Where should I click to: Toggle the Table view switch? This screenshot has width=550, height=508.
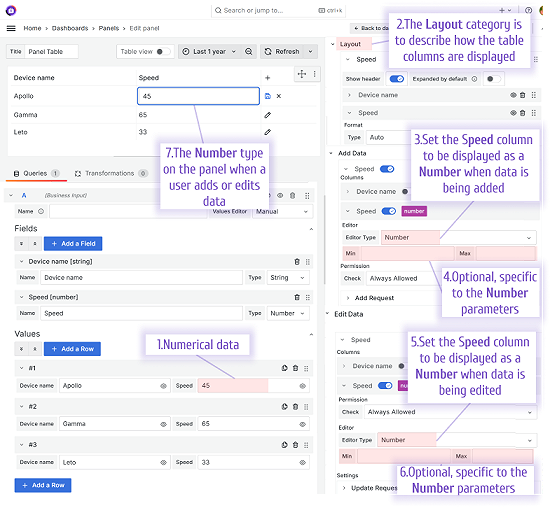pos(163,52)
